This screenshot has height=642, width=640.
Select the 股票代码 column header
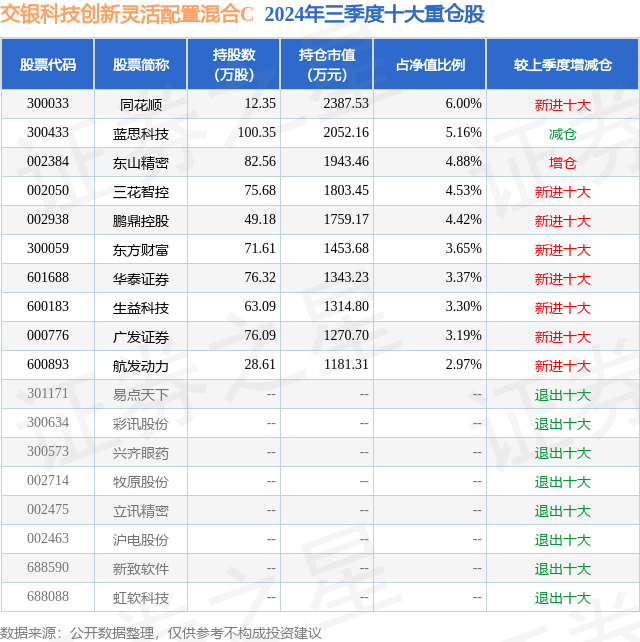(x=48, y=65)
